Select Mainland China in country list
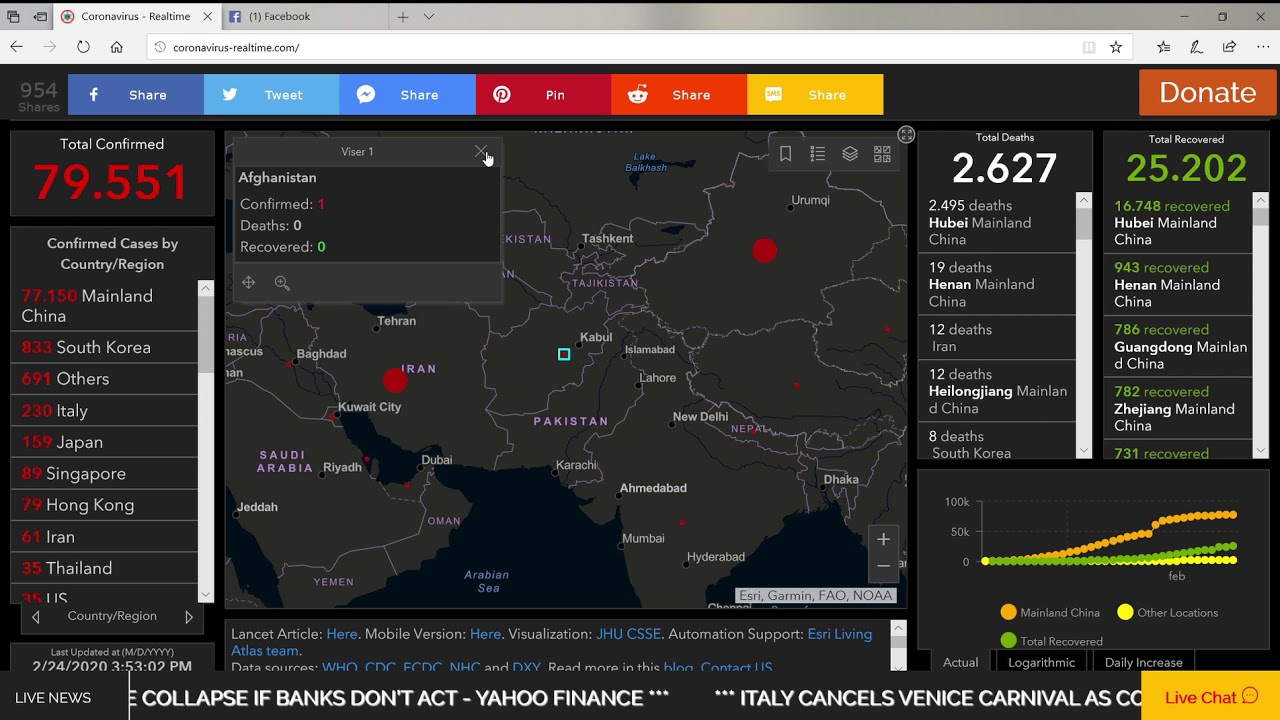The width and height of the screenshot is (1280, 720). pyautogui.click(x=104, y=306)
